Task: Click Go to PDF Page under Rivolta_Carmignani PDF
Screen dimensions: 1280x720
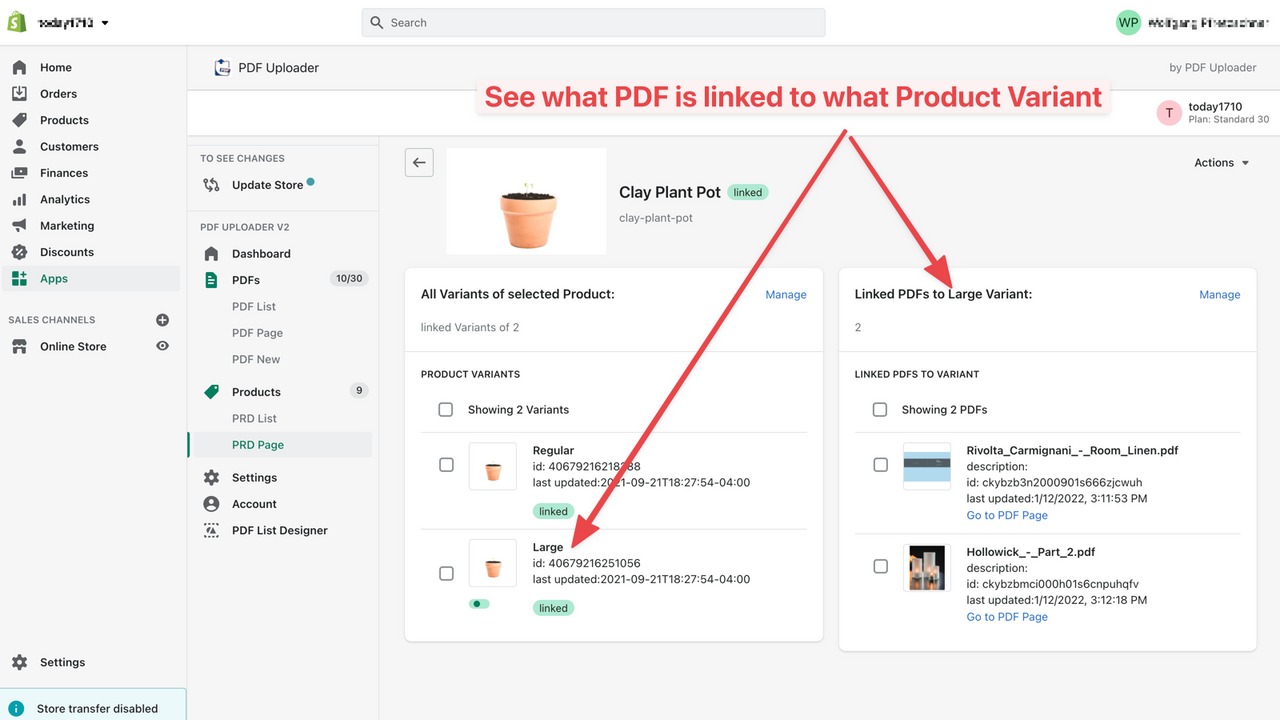Action: pyautogui.click(x=1007, y=515)
